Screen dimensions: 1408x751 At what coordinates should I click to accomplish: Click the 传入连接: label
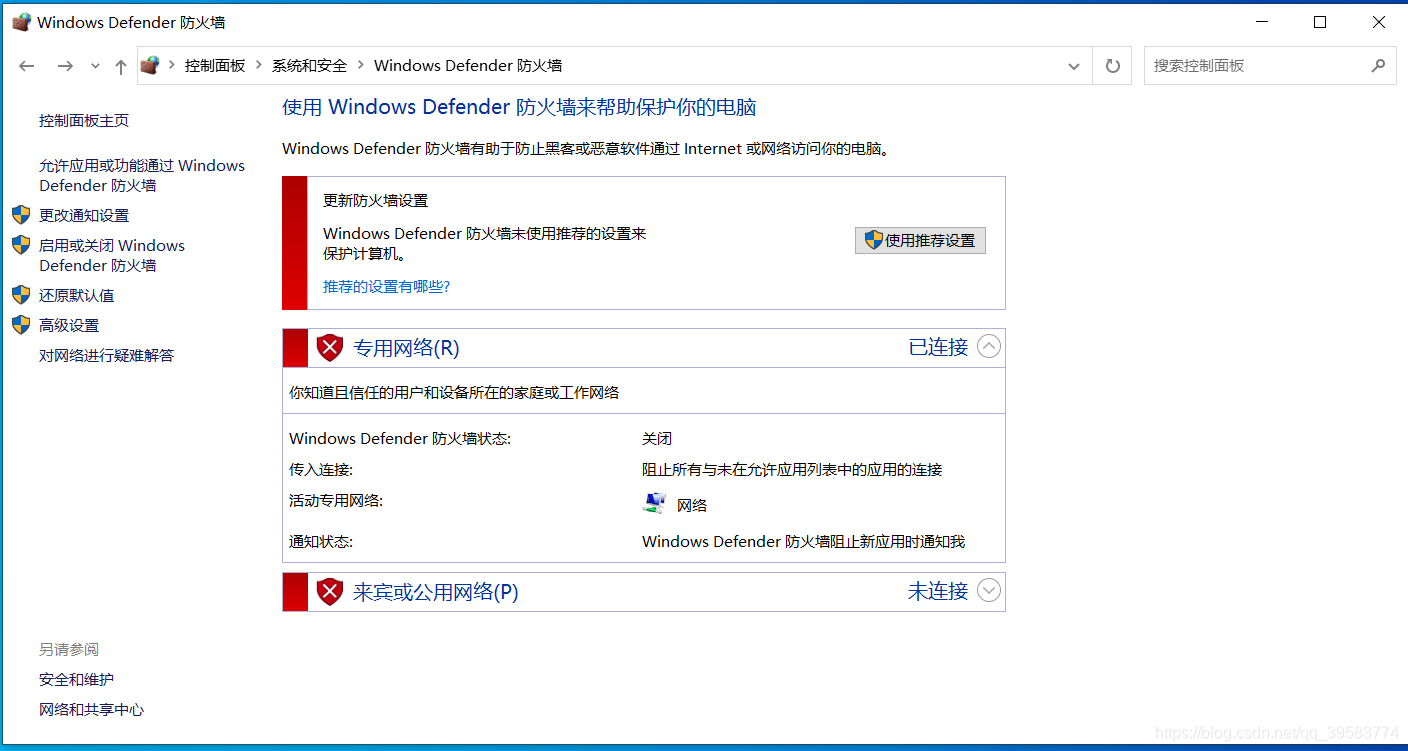click(321, 470)
